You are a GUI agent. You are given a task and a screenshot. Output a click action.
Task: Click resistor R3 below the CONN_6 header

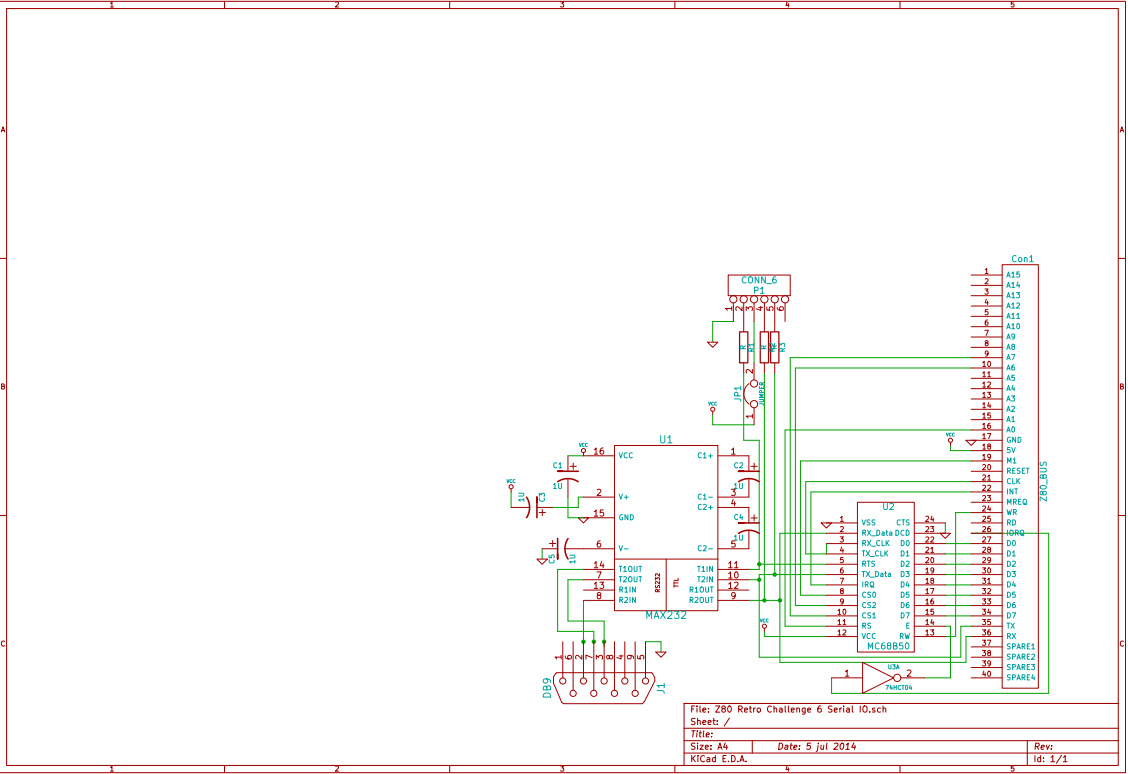[775, 345]
